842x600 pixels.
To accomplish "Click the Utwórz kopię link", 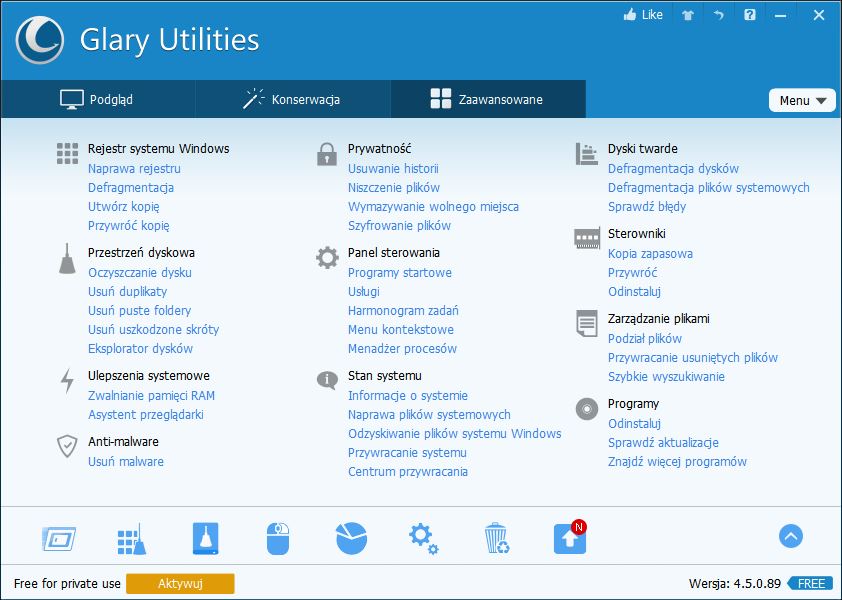I will (x=124, y=207).
